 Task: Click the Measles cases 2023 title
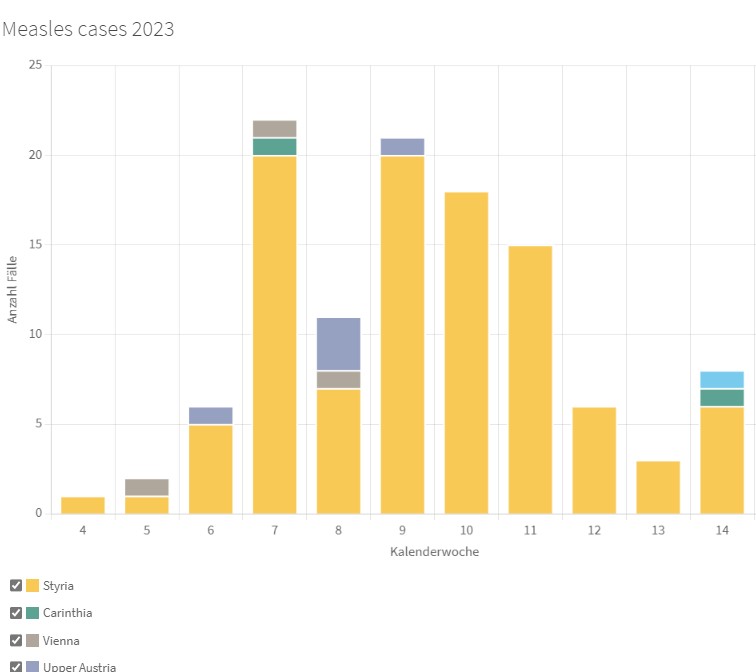pos(88,29)
